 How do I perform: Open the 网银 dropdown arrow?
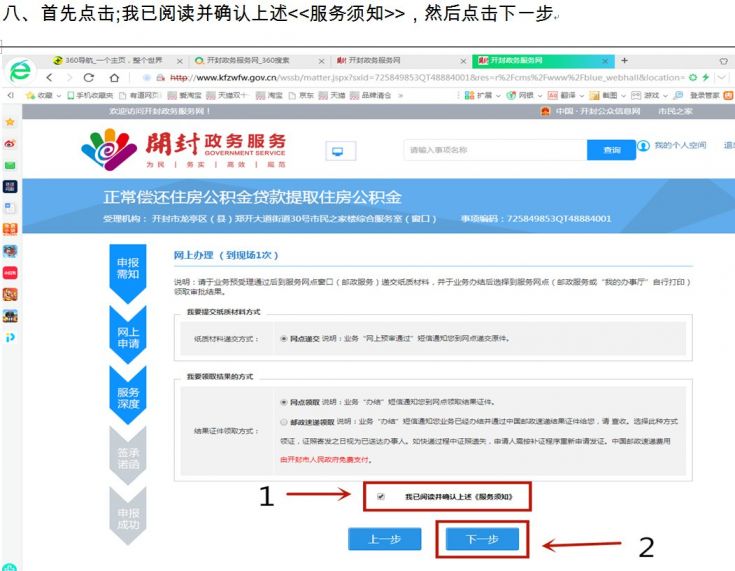540,96
